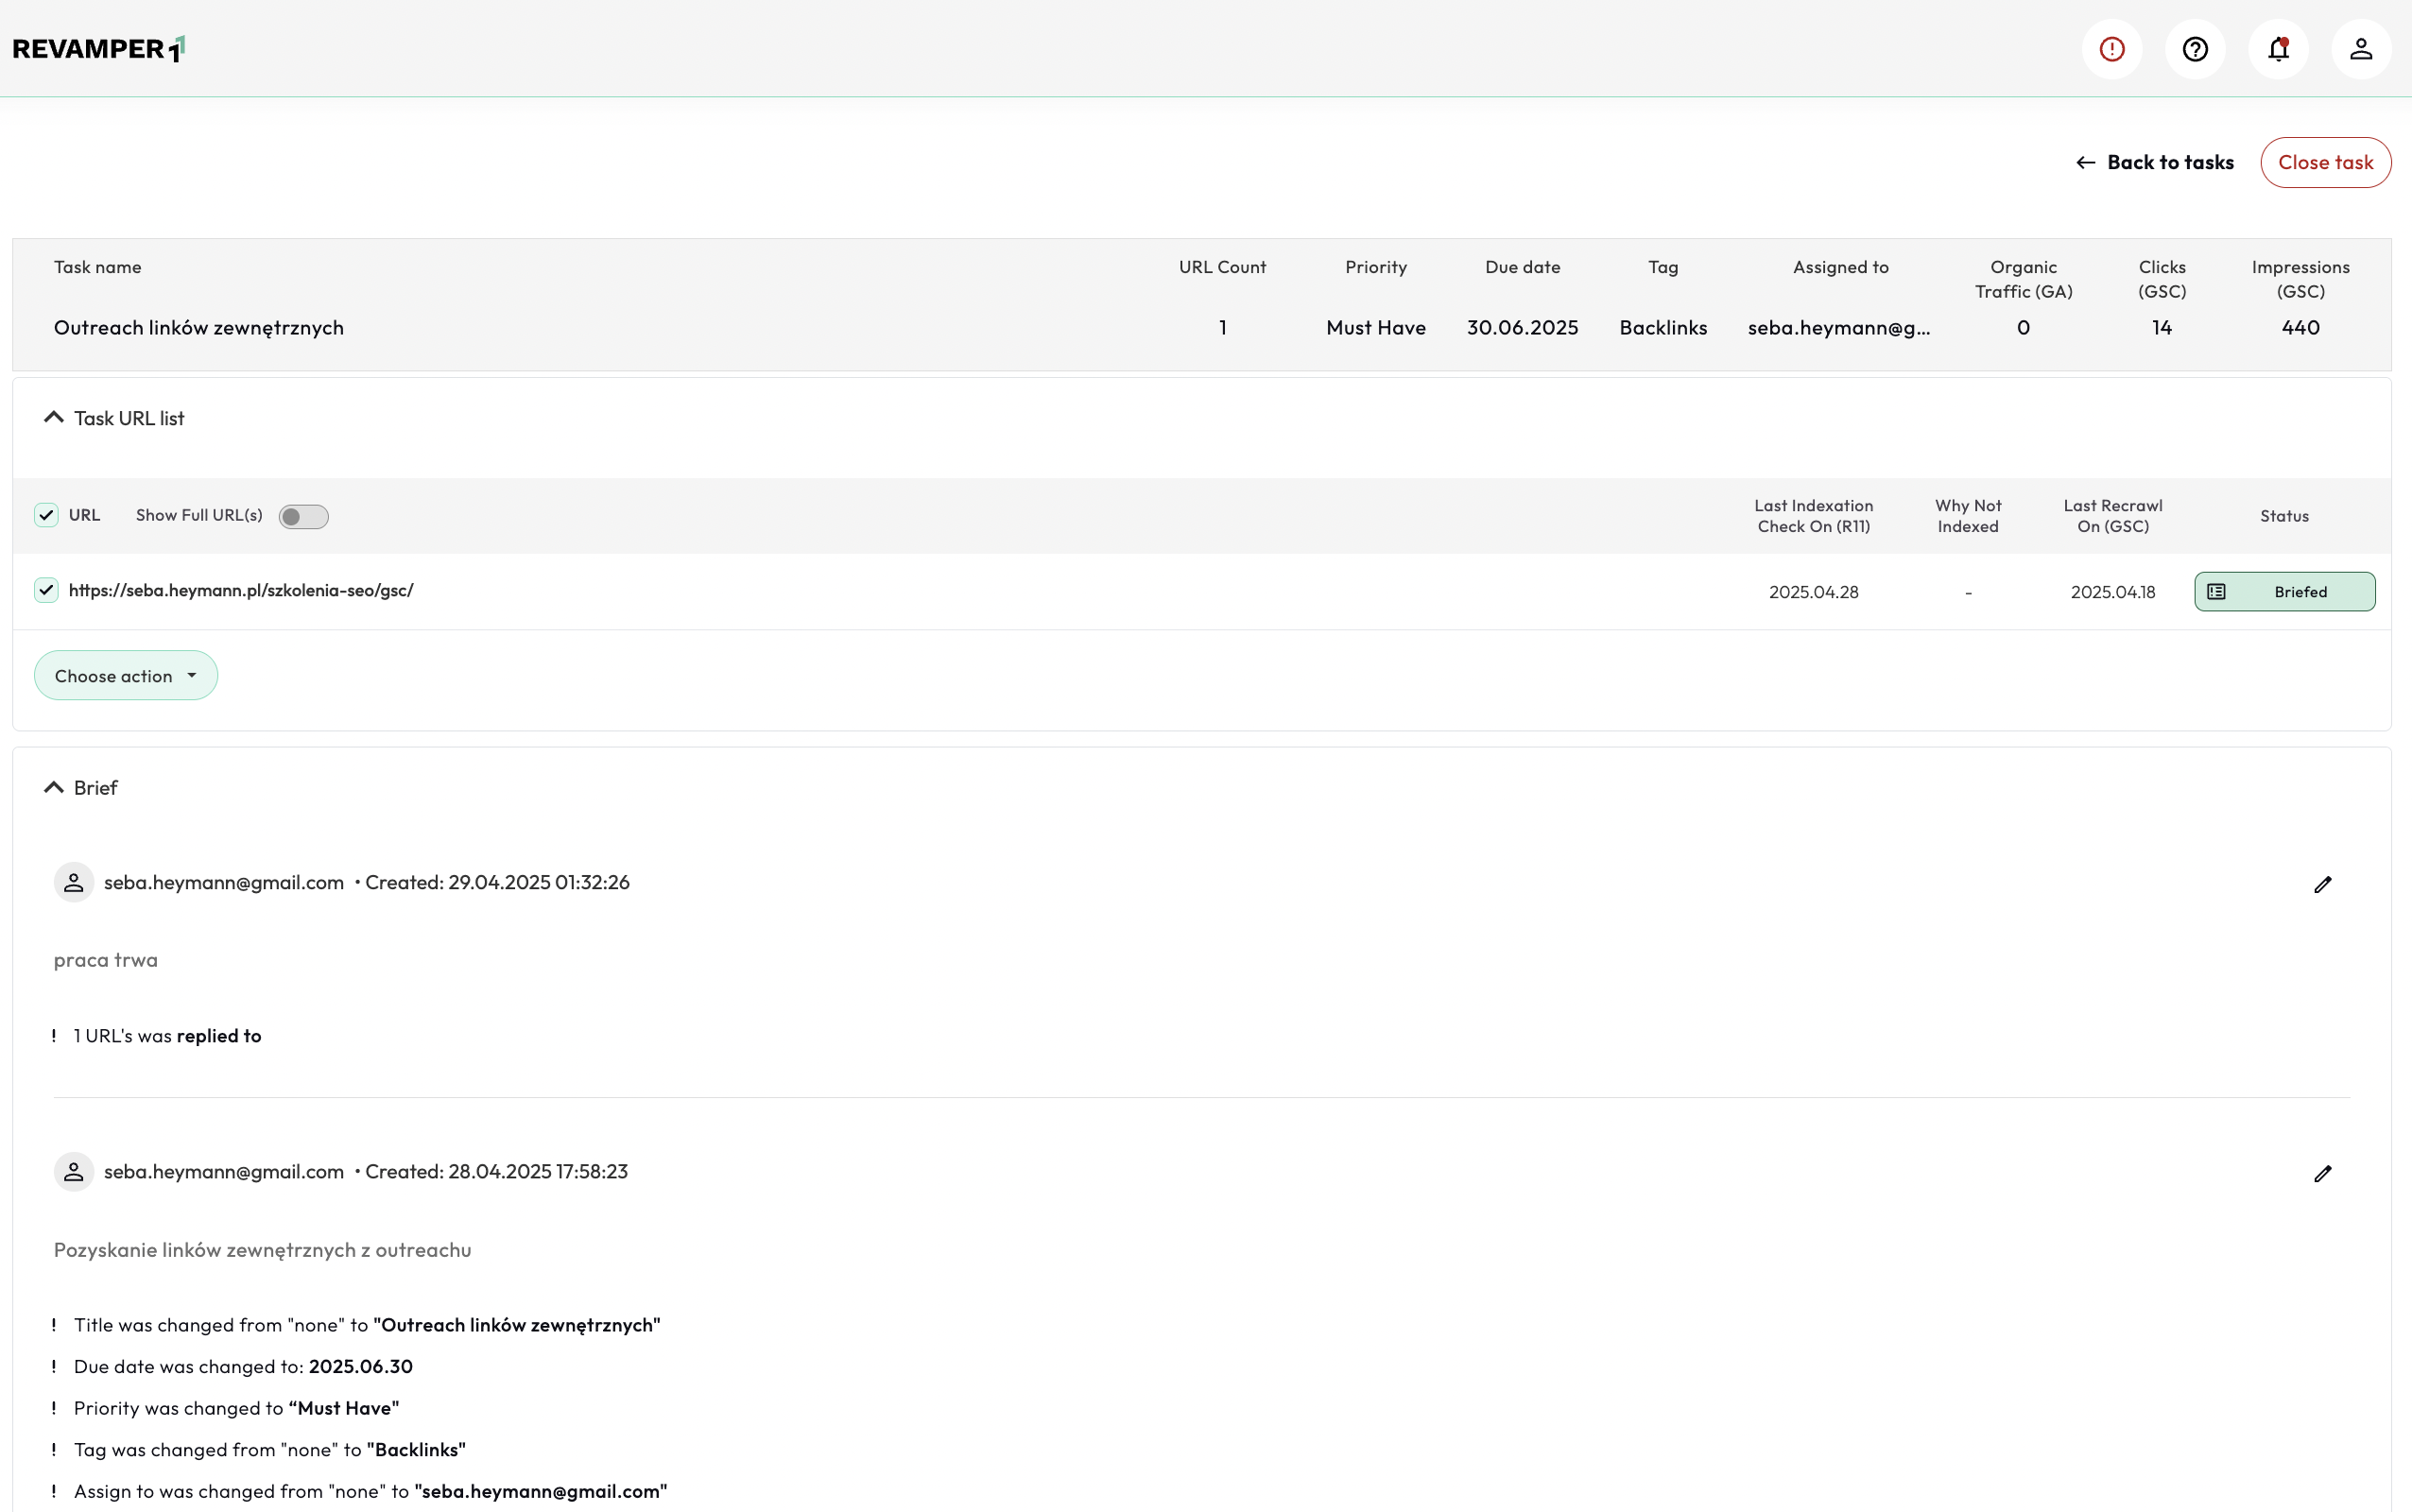Uncheck the URL header select-all checkbox
Screen dimensions: 2412x1512
click(46, 515)
